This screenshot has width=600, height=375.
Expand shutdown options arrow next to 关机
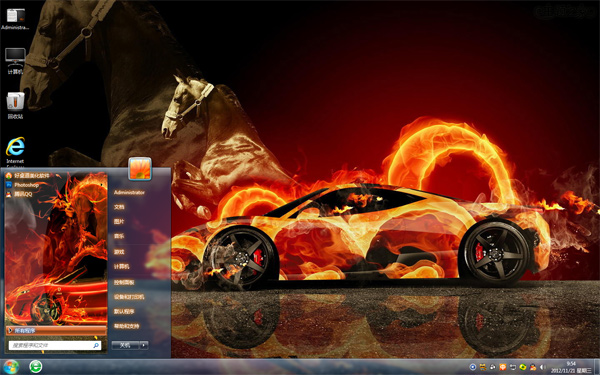[144, 345]
